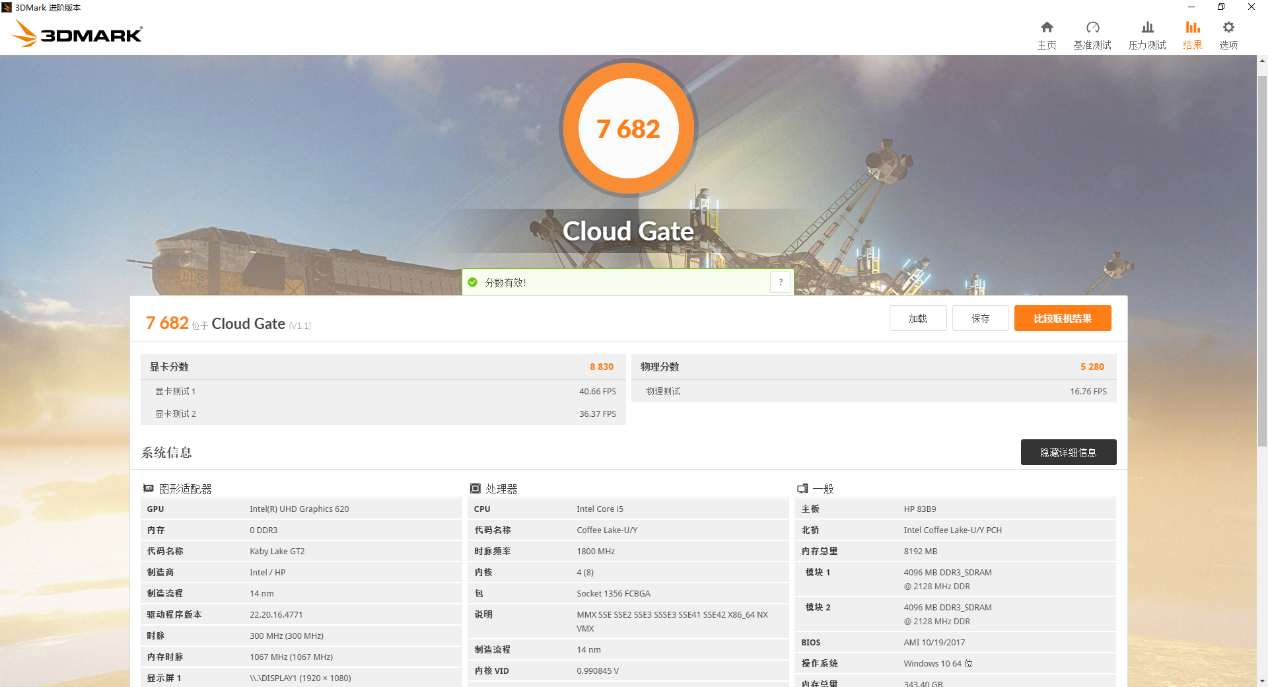The width and height of the screenshot is (1268, 687).
Task: Click the question mark help button
Action: tap(780, 283)
